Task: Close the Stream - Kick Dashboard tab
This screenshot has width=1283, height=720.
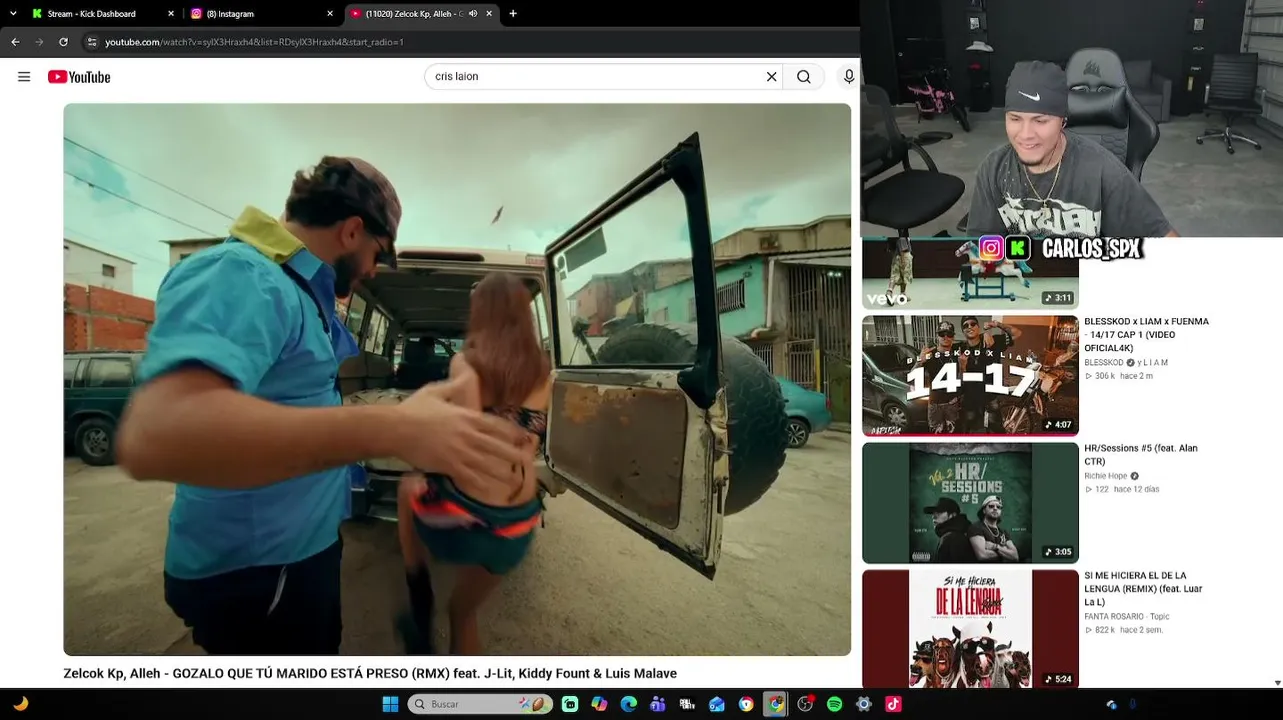Action: (171, 14)
